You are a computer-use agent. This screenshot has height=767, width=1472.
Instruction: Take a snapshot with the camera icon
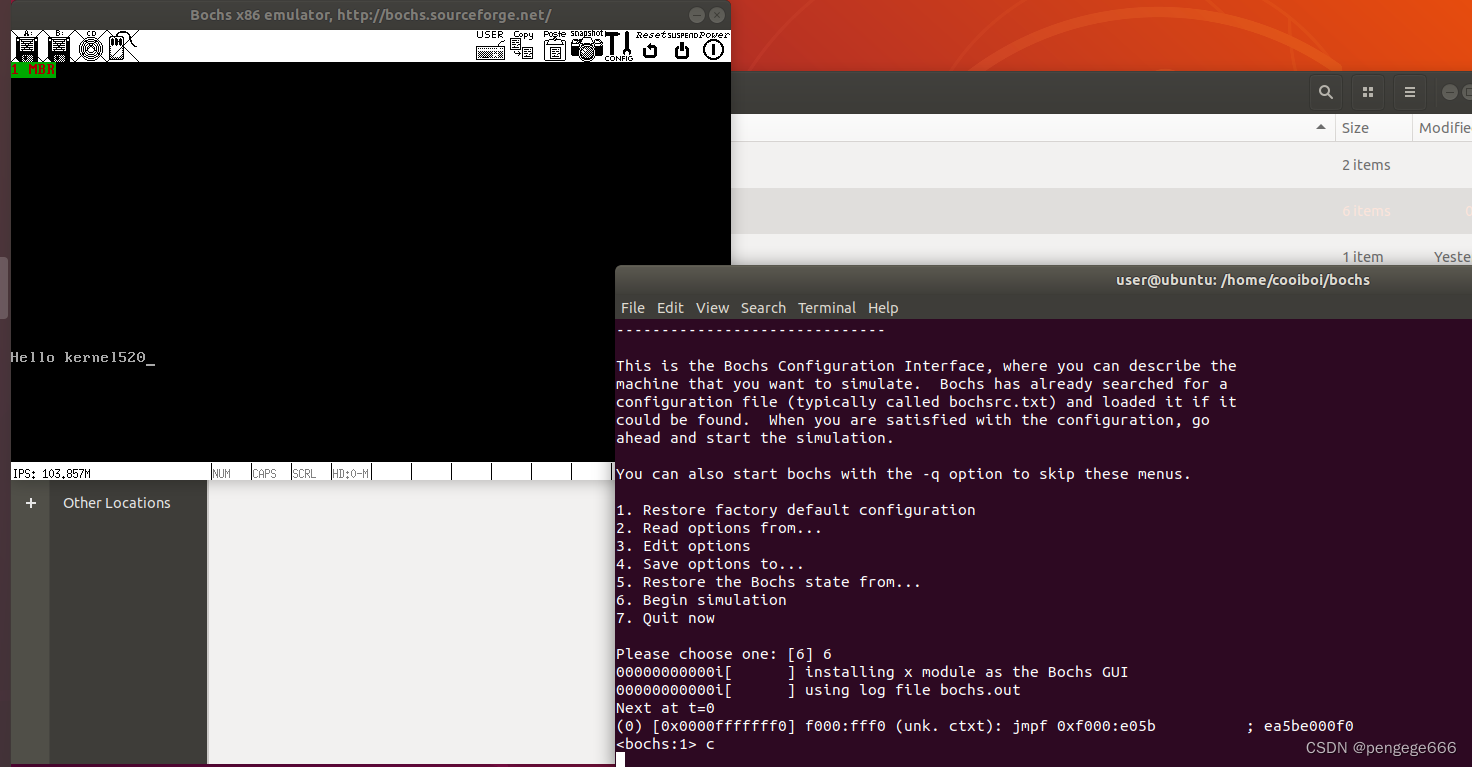click(x=587, y=46)
